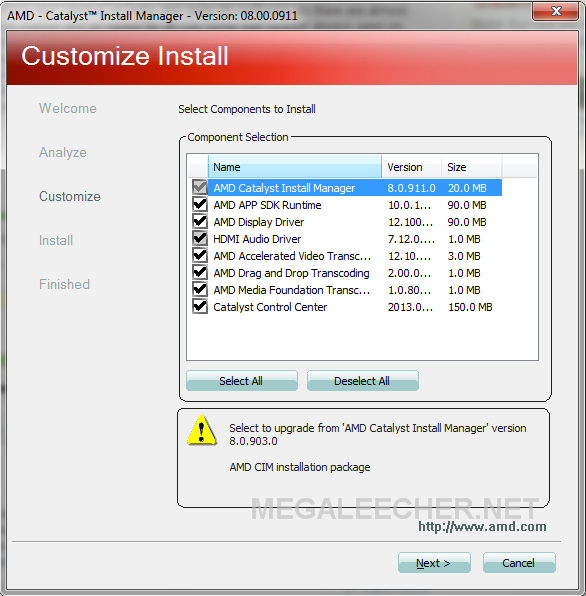Click the 20.0 MB size value
This screenshot has width=586, height=596.
point(467,188)
